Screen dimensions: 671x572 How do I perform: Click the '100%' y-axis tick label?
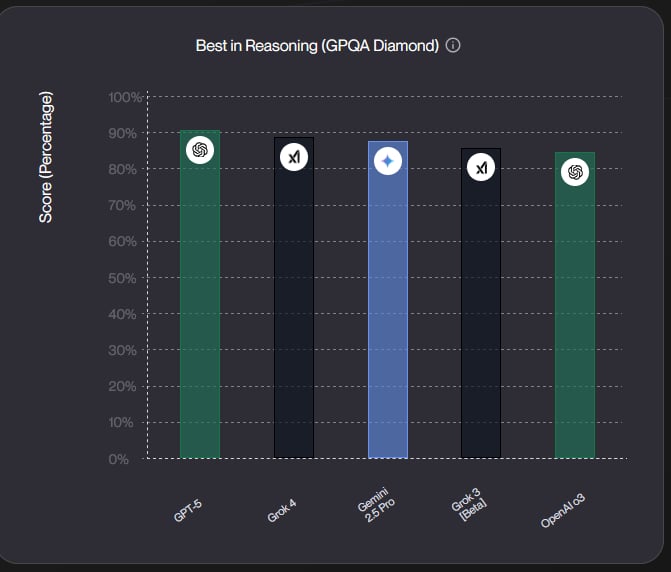click(125, 98)
